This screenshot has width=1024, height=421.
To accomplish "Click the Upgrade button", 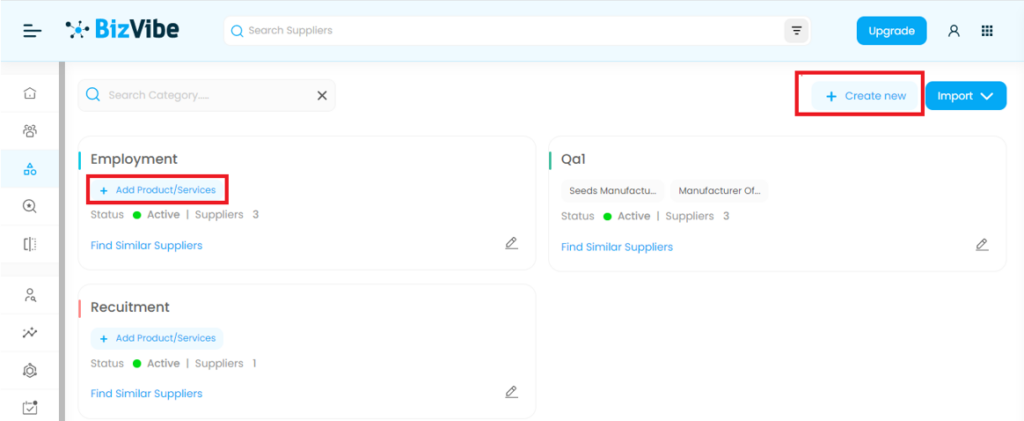I will (x=891, y=31).
